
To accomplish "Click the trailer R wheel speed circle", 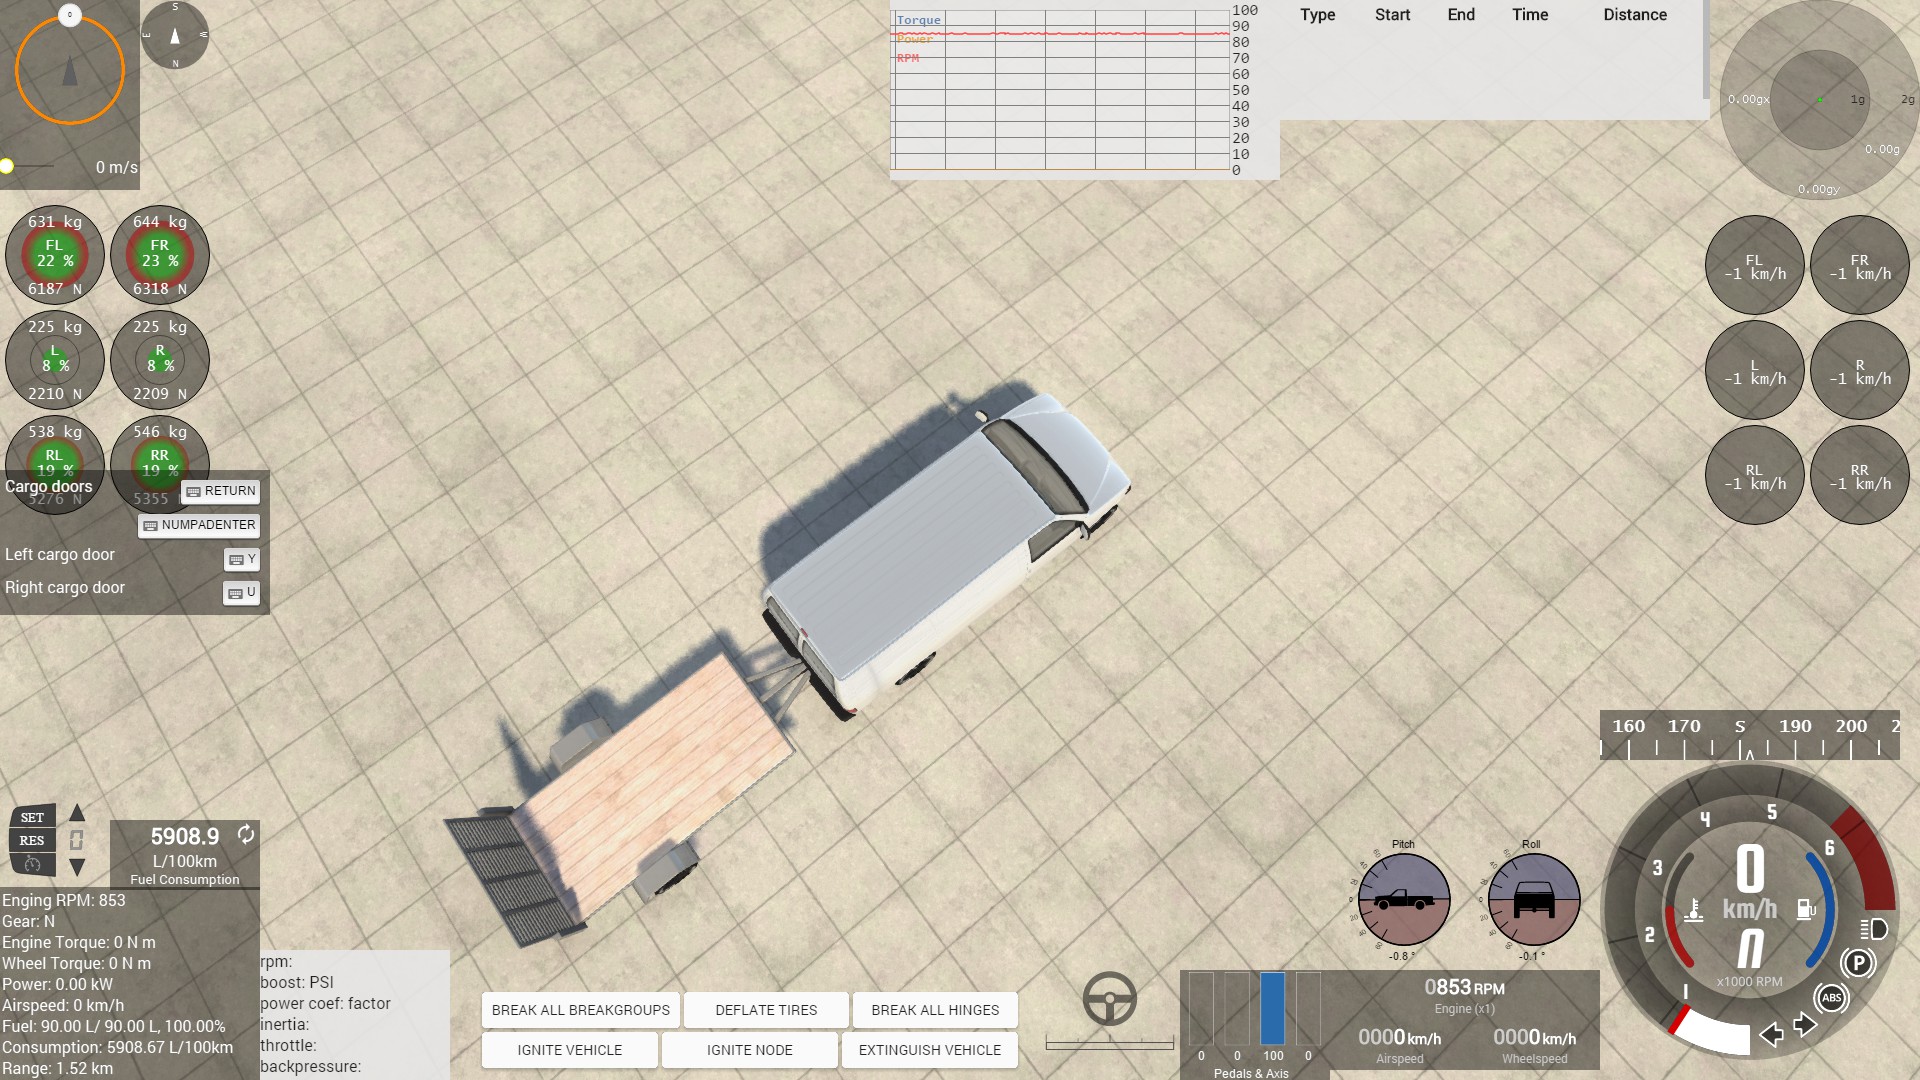I will pyautogui.click(x=1860, y=370).
